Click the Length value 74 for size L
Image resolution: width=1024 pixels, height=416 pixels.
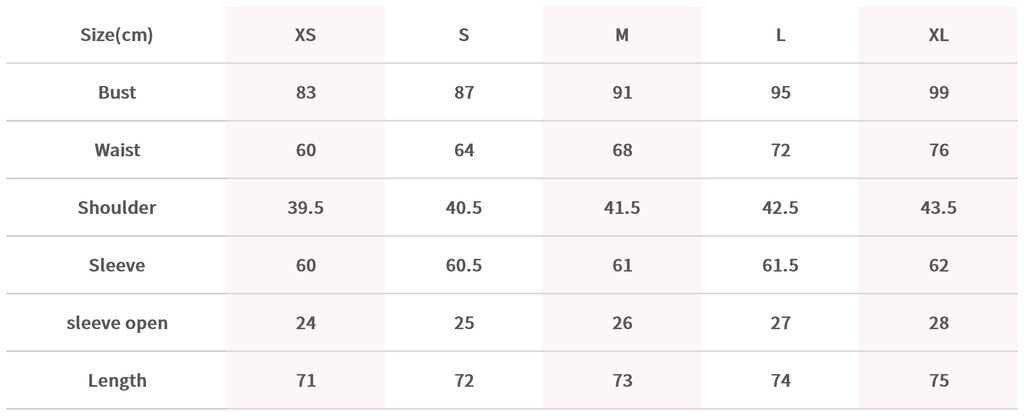781,381
